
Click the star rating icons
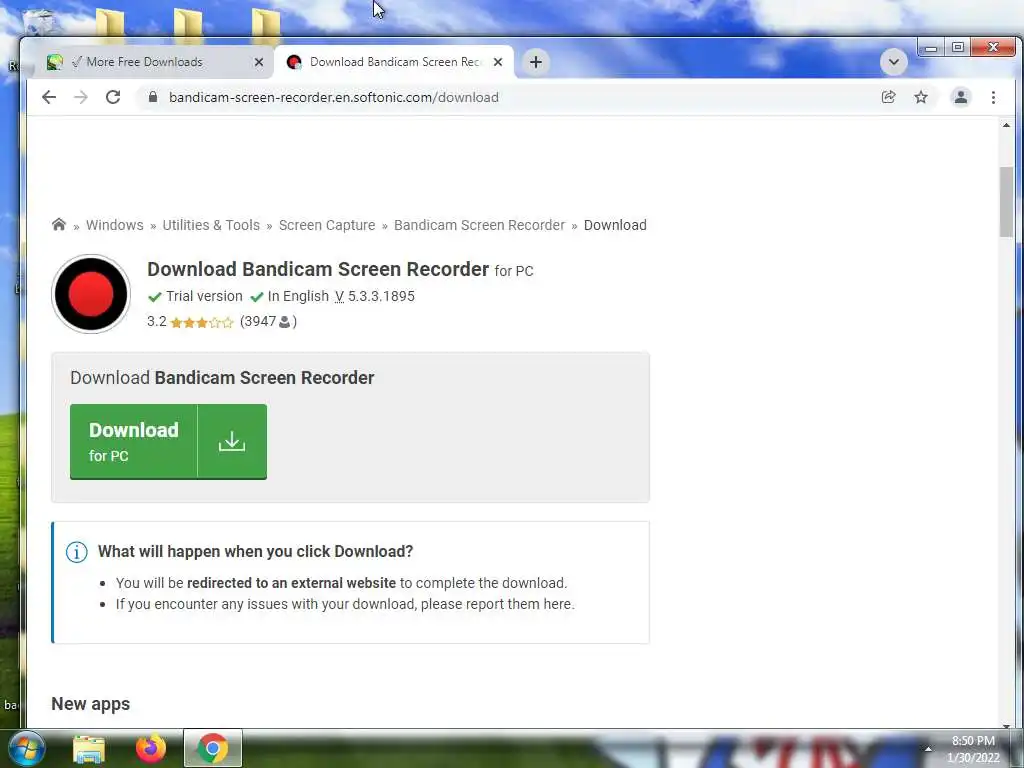pyautogui.click(x=201, y=322)
